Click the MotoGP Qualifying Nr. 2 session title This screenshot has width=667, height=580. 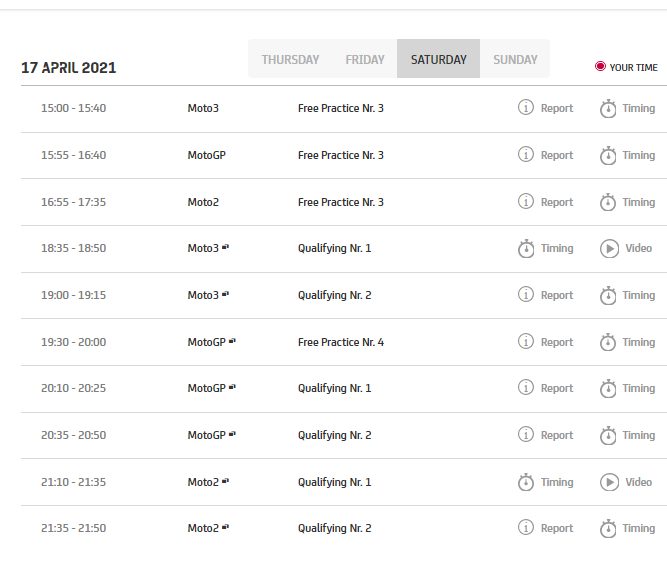[334, 435]
